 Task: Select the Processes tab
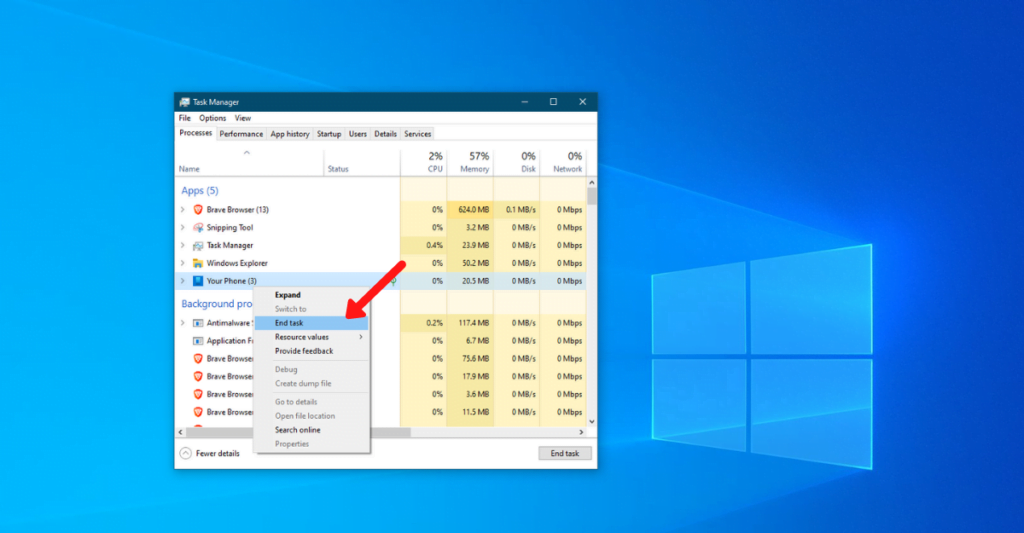[196, 133]
